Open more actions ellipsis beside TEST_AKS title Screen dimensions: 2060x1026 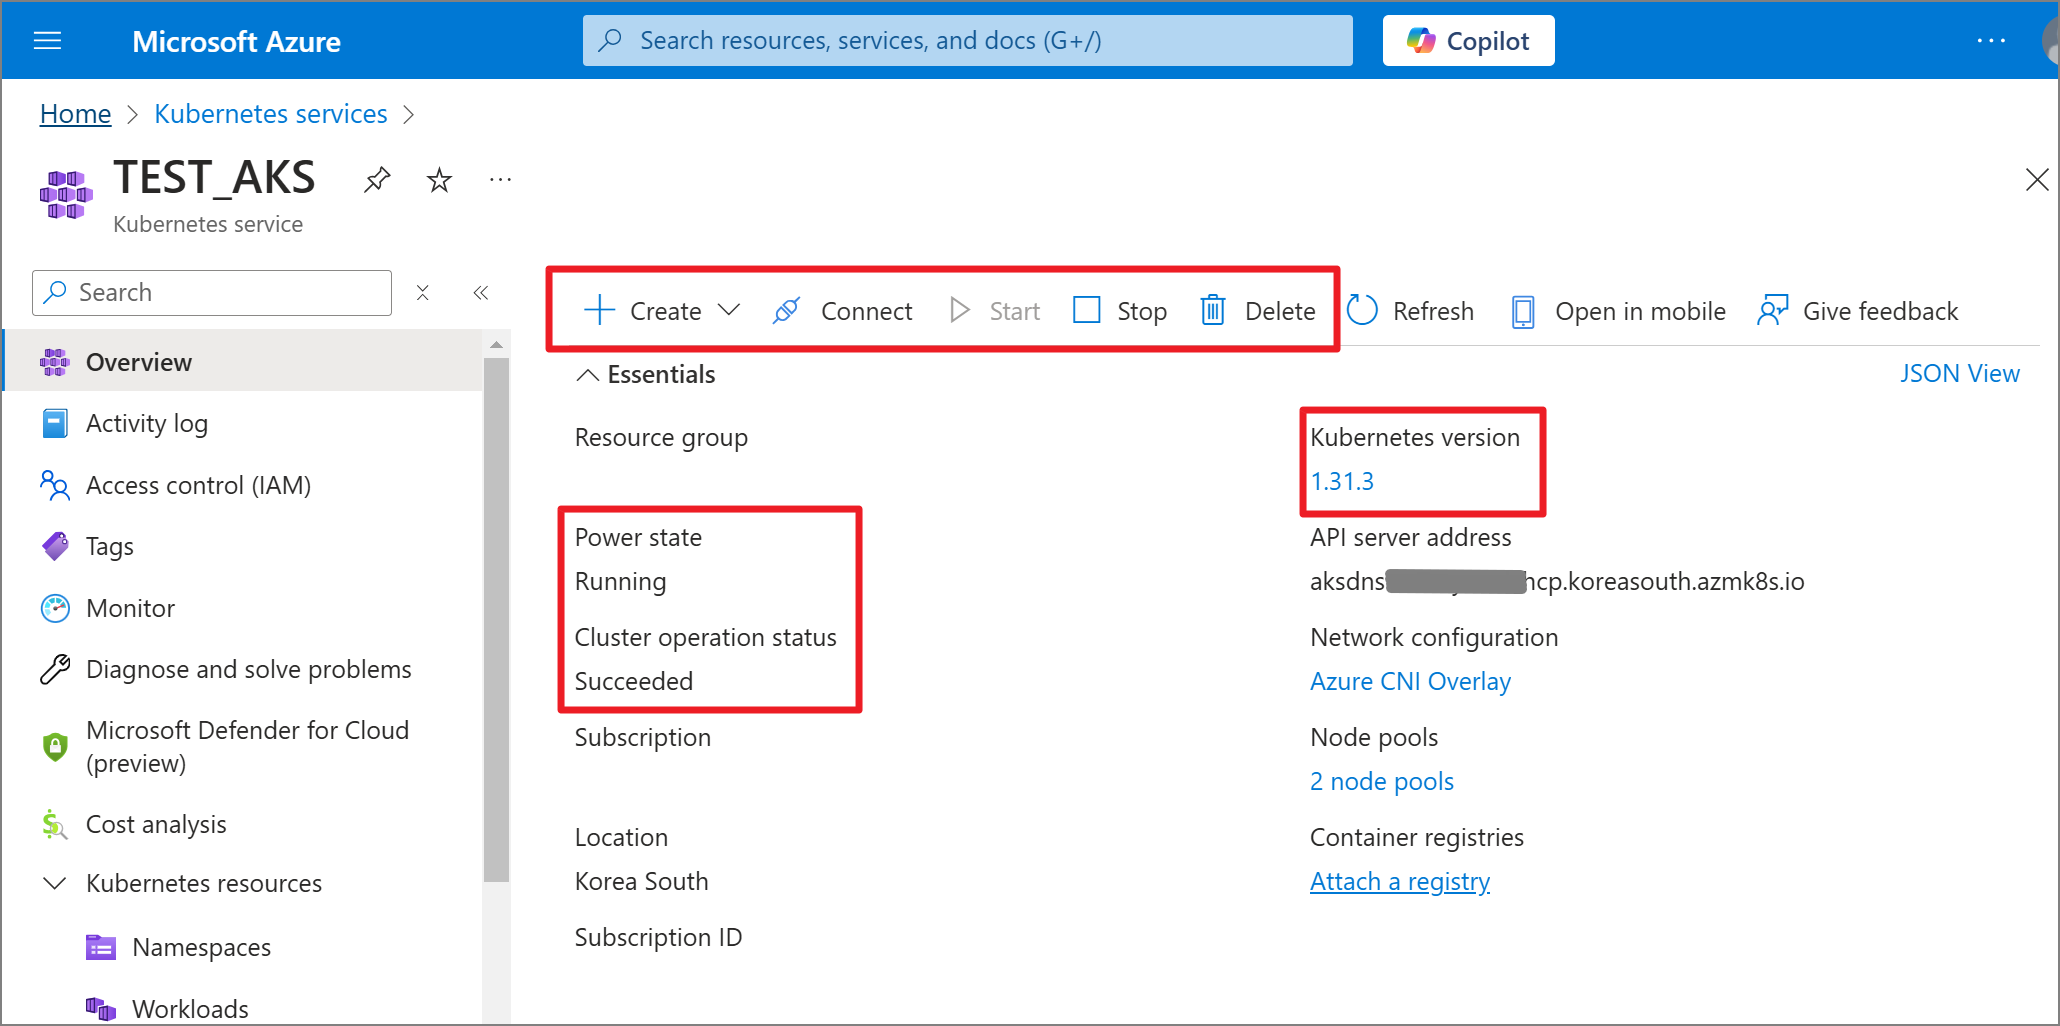click(500, 180)
